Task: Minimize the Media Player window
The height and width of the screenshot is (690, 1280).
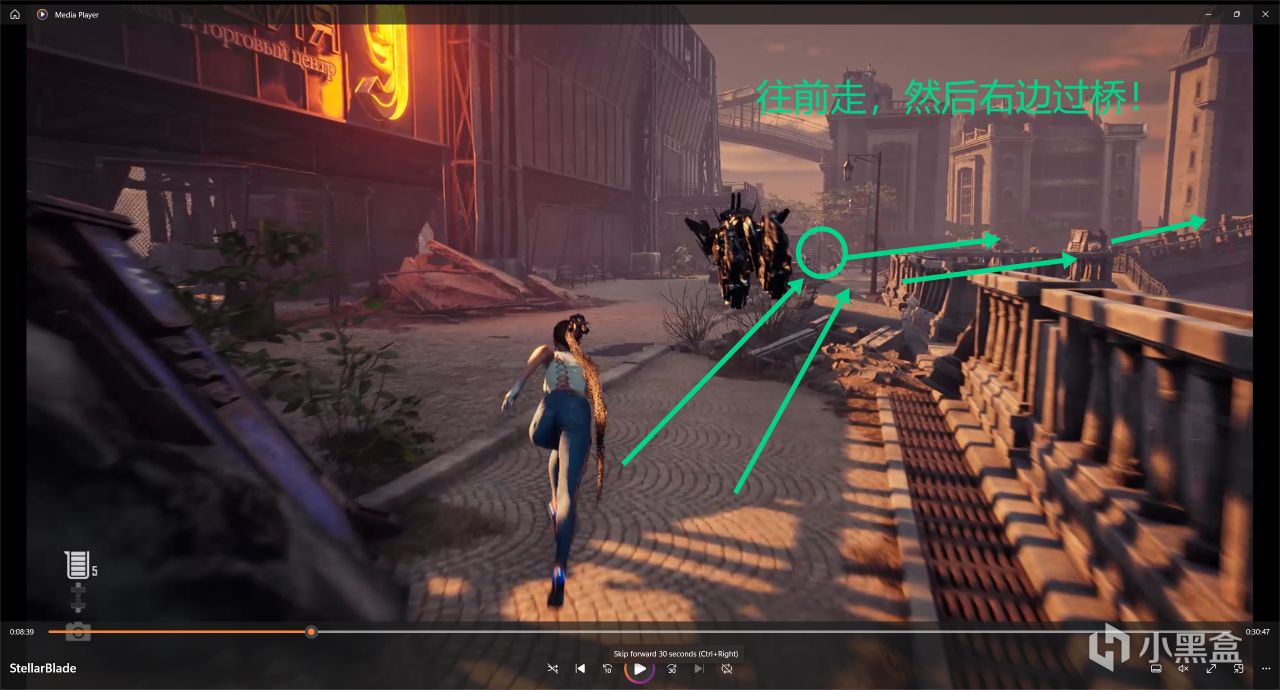Action: pyautogui.click(x=1209, y=14)
